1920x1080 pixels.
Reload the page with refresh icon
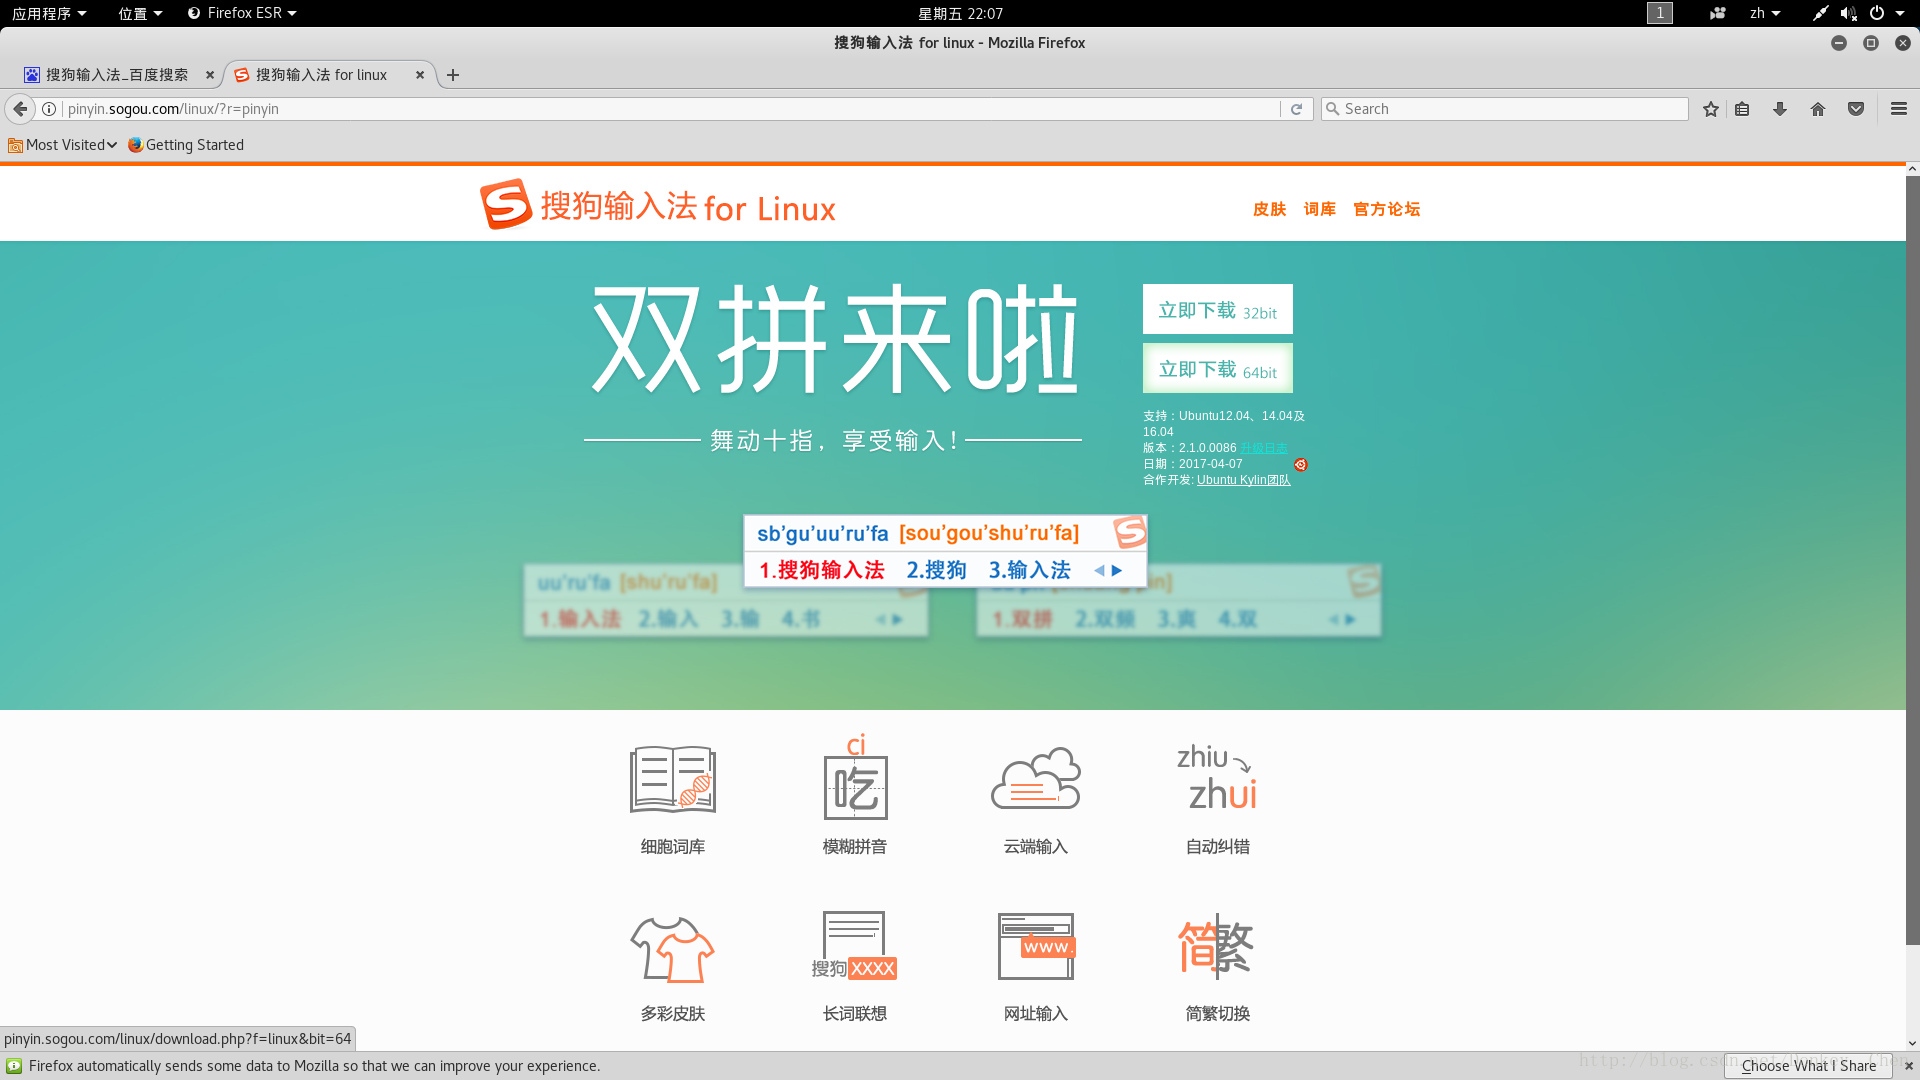pyautogui.click(x=1296, y=109)
